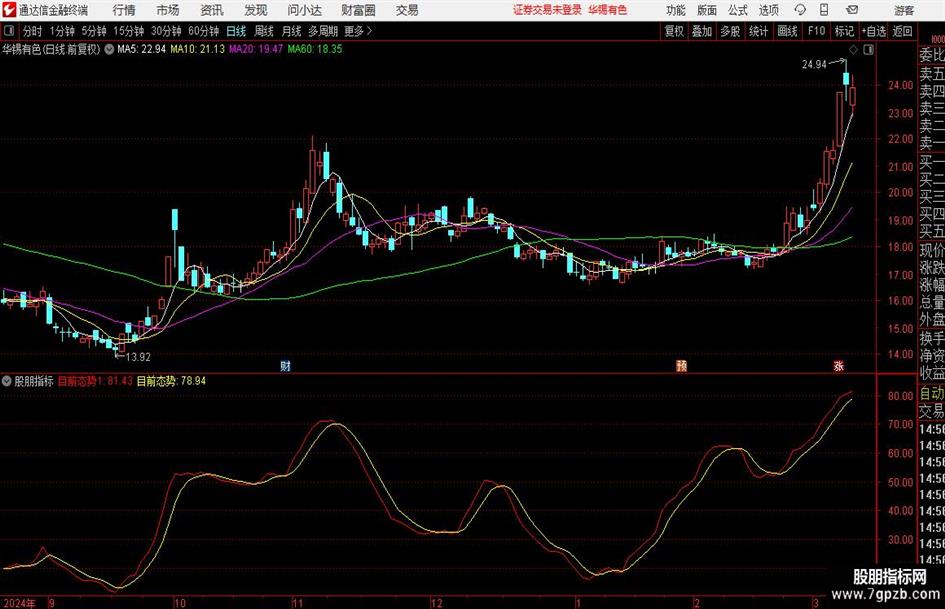Switch to the 1分钟 period tab
This screenshot has height=609, width=945.
[62, 31]
